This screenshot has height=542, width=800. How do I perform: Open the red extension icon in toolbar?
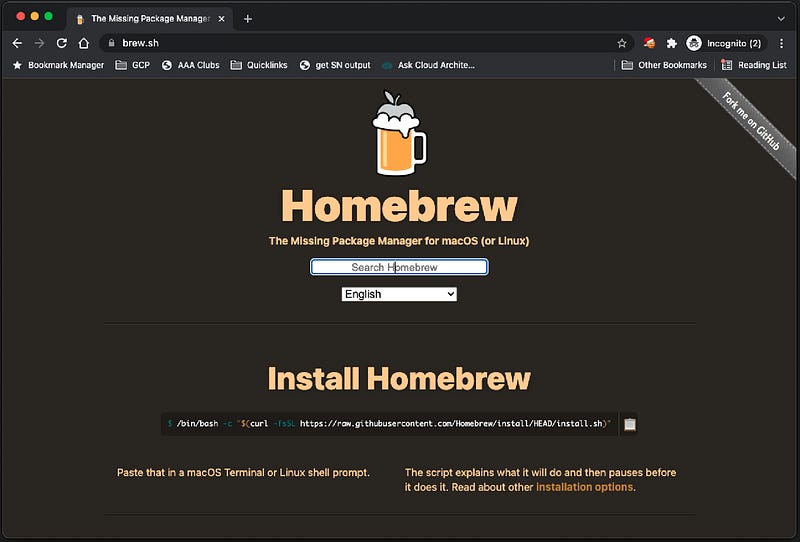click(x=649, y=43)
